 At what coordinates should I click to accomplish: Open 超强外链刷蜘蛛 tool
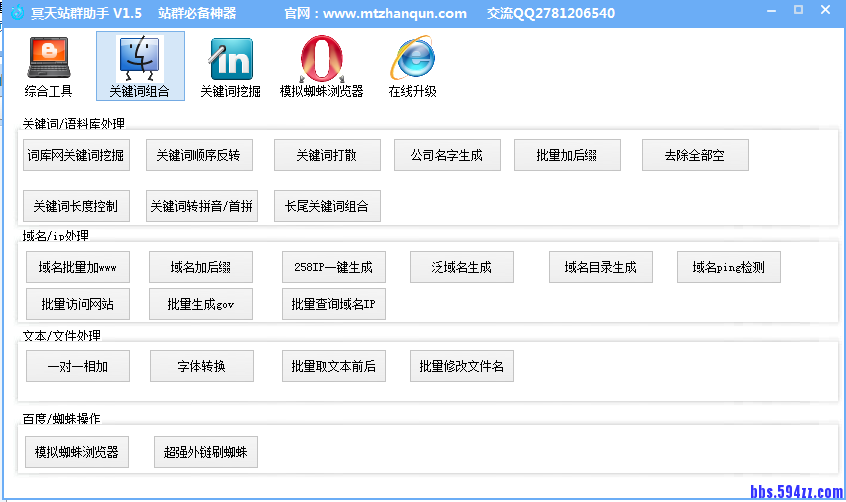pyautogui.click(x=206, y=452)
